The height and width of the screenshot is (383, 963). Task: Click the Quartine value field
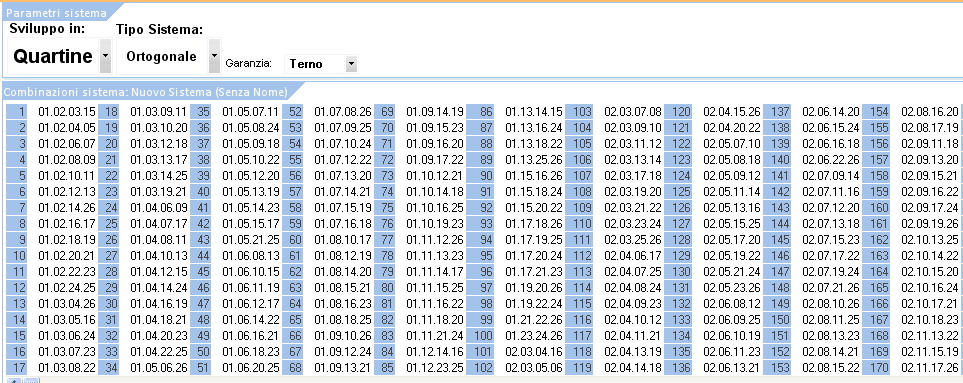pyautogui.click(x=53, y=56)
